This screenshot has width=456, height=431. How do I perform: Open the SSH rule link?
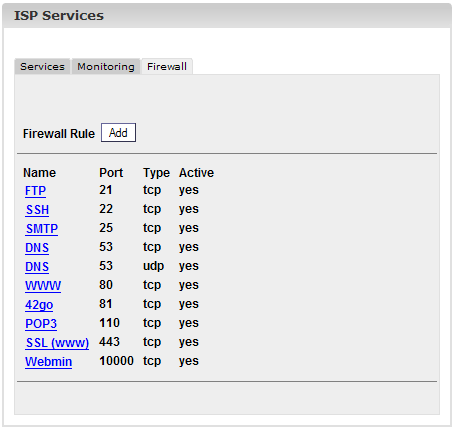[37, 210]
